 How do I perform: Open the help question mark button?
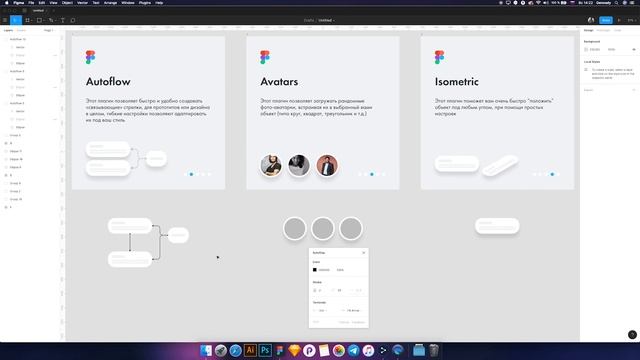pyautogui.click(x=632, y=335)
